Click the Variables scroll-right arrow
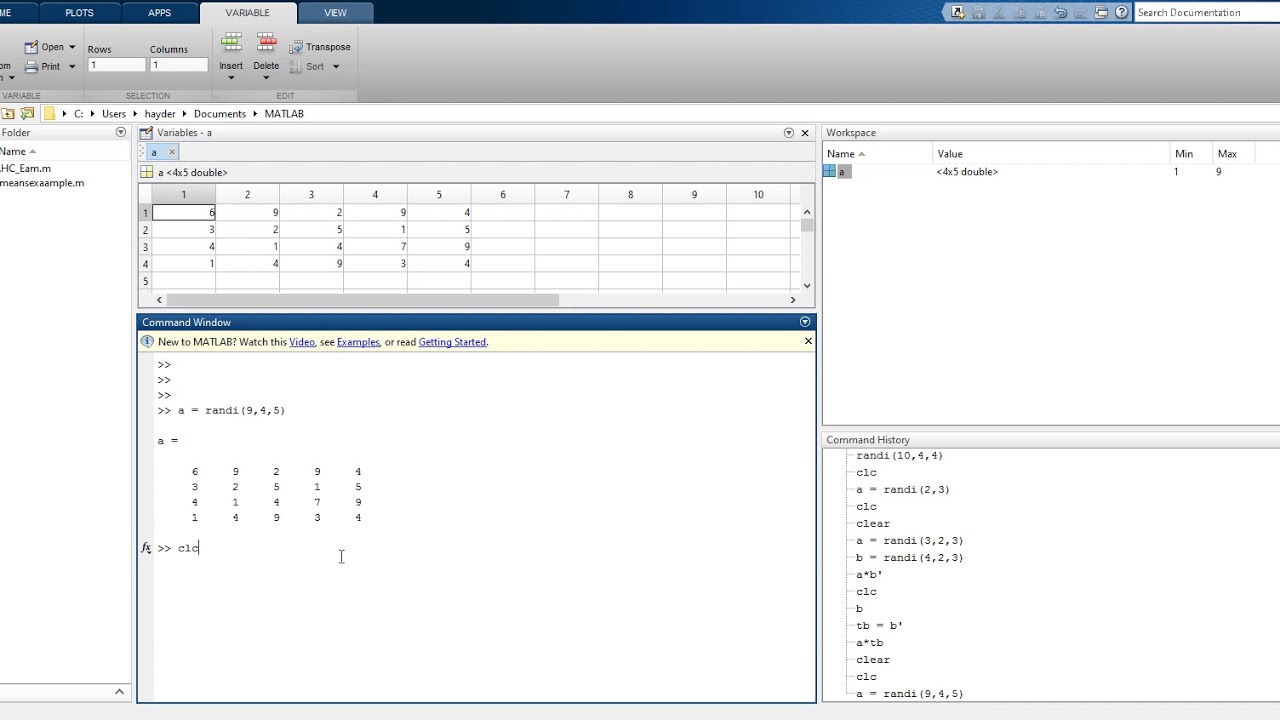The height and width of the screenshot is (720, 1280). click(793, 299)
